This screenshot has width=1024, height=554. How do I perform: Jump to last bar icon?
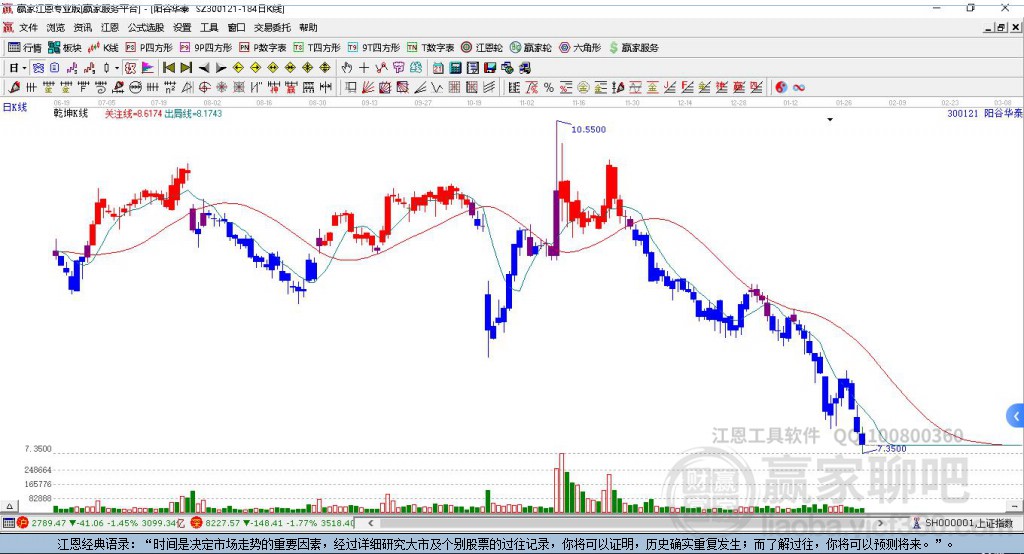pyautogui.click(x=186, y=68)
